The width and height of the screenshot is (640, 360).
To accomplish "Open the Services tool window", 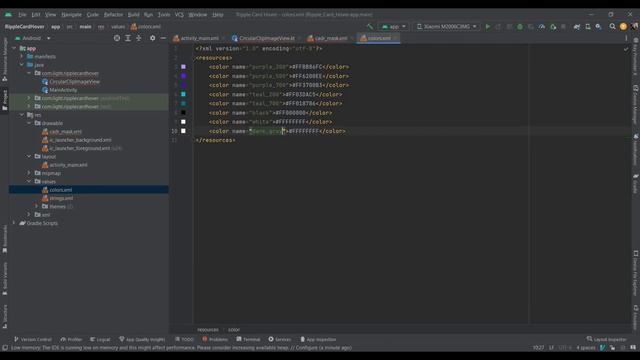I will (280, 339).
